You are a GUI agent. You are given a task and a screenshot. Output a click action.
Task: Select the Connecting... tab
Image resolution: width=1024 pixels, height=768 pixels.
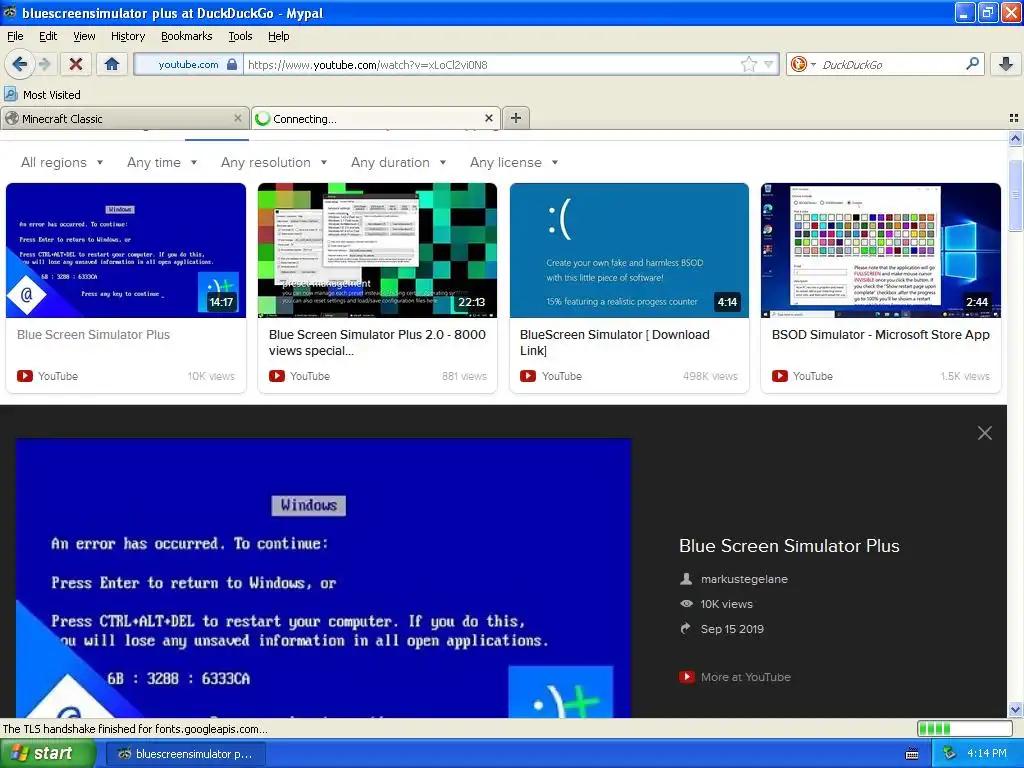pyautogui.click(x=376, y=118)
